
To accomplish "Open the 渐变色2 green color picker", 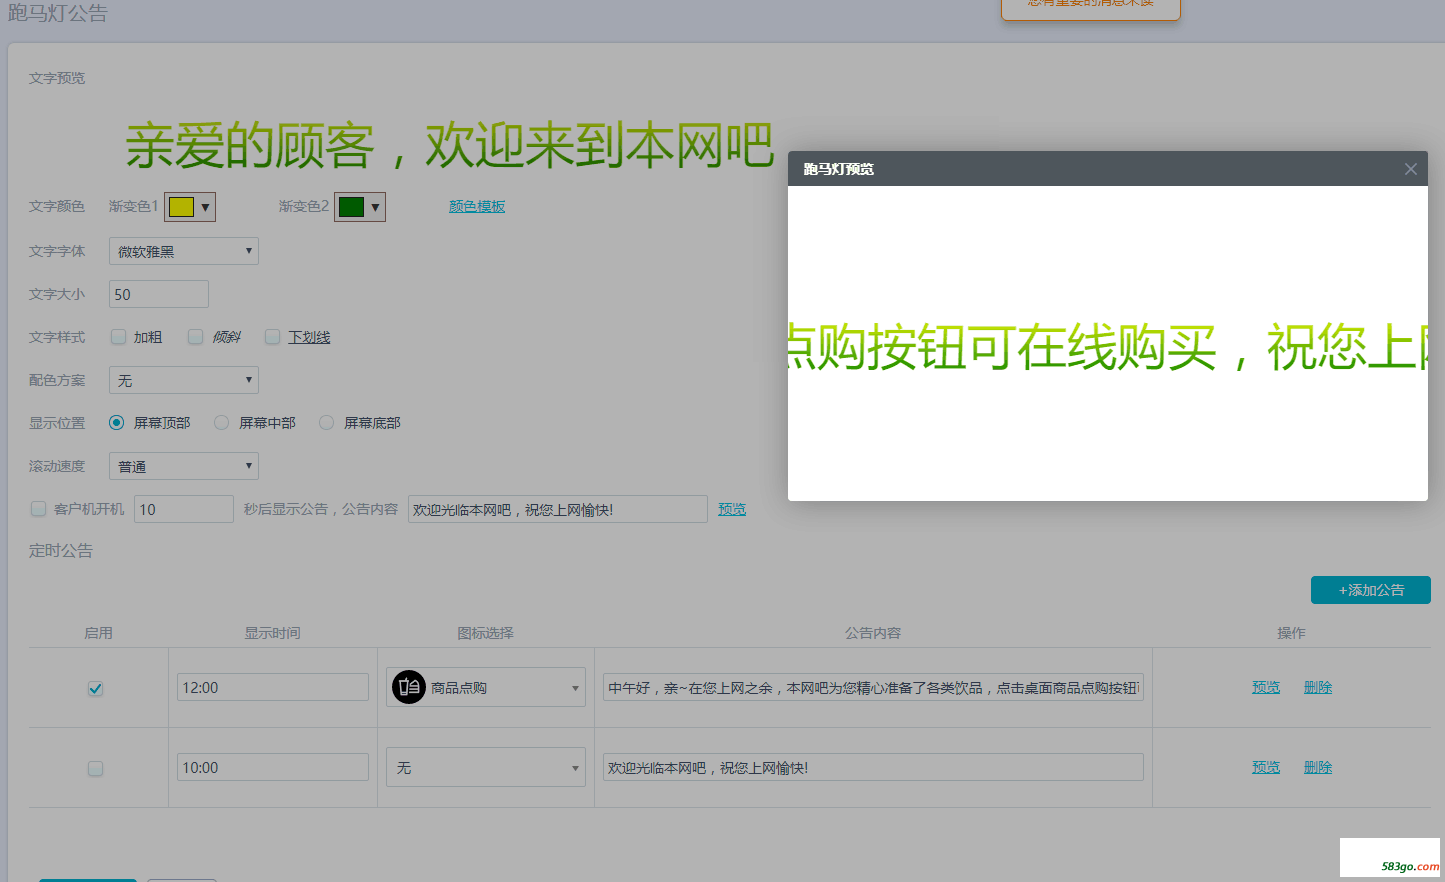I will pos(359,207).
